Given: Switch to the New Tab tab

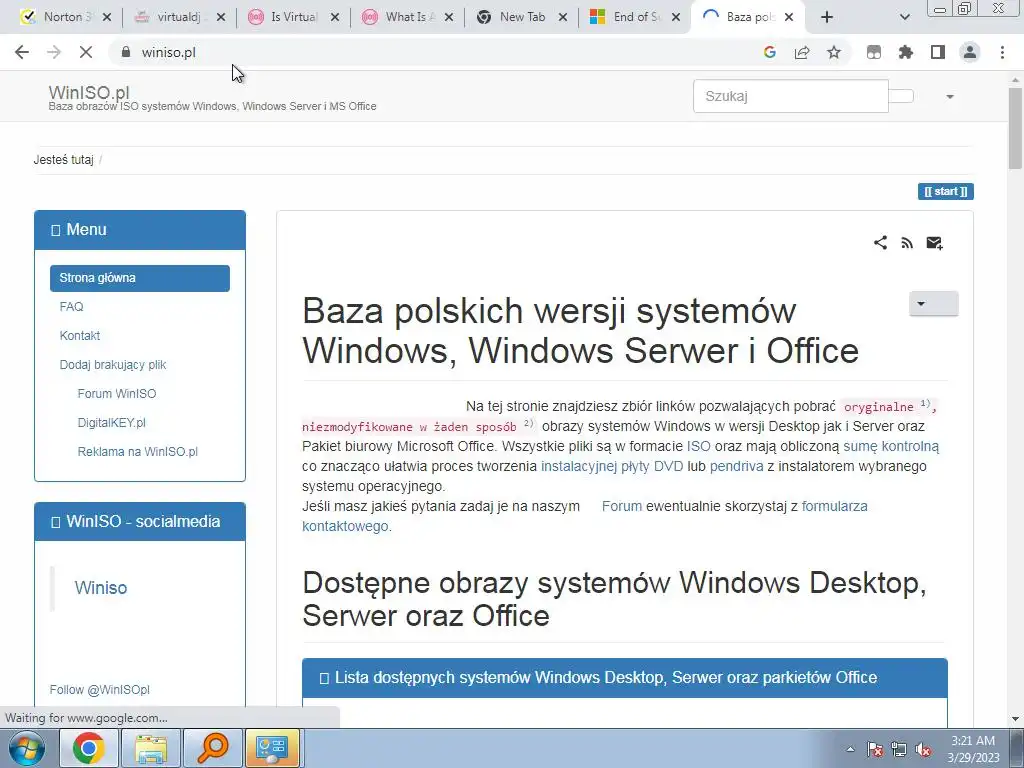Looking at the screenshot, I should (513, 17).
